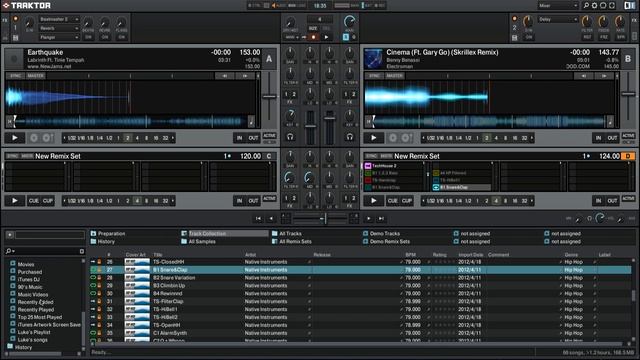Open Preferences gear icon in header
The width and height of the screenshot is (640, 360).
point(594,5)
